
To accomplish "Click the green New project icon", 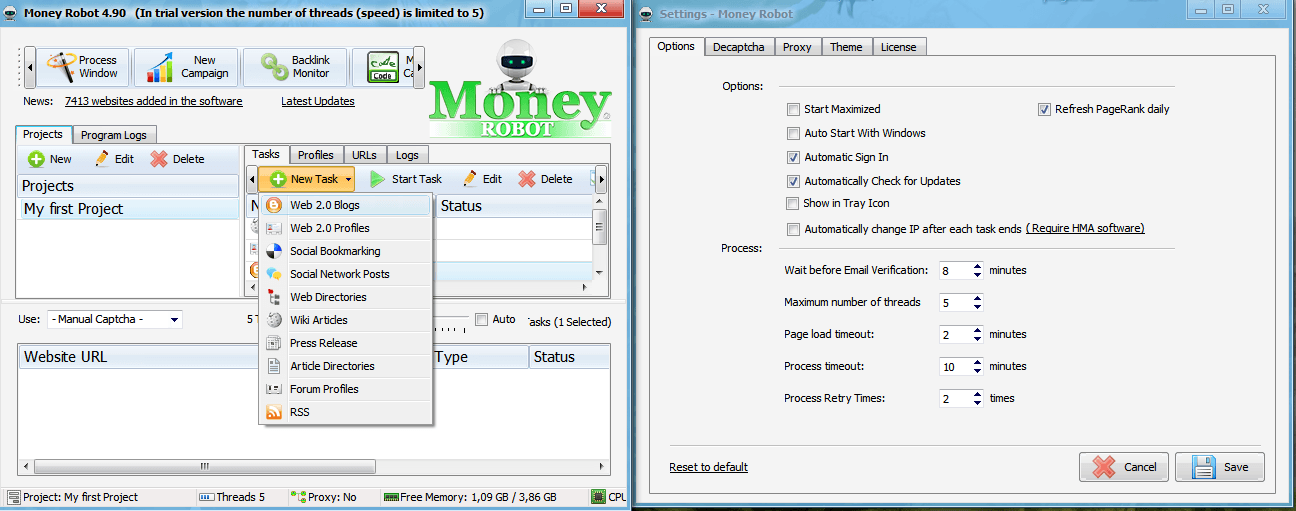I will (36, 159).
